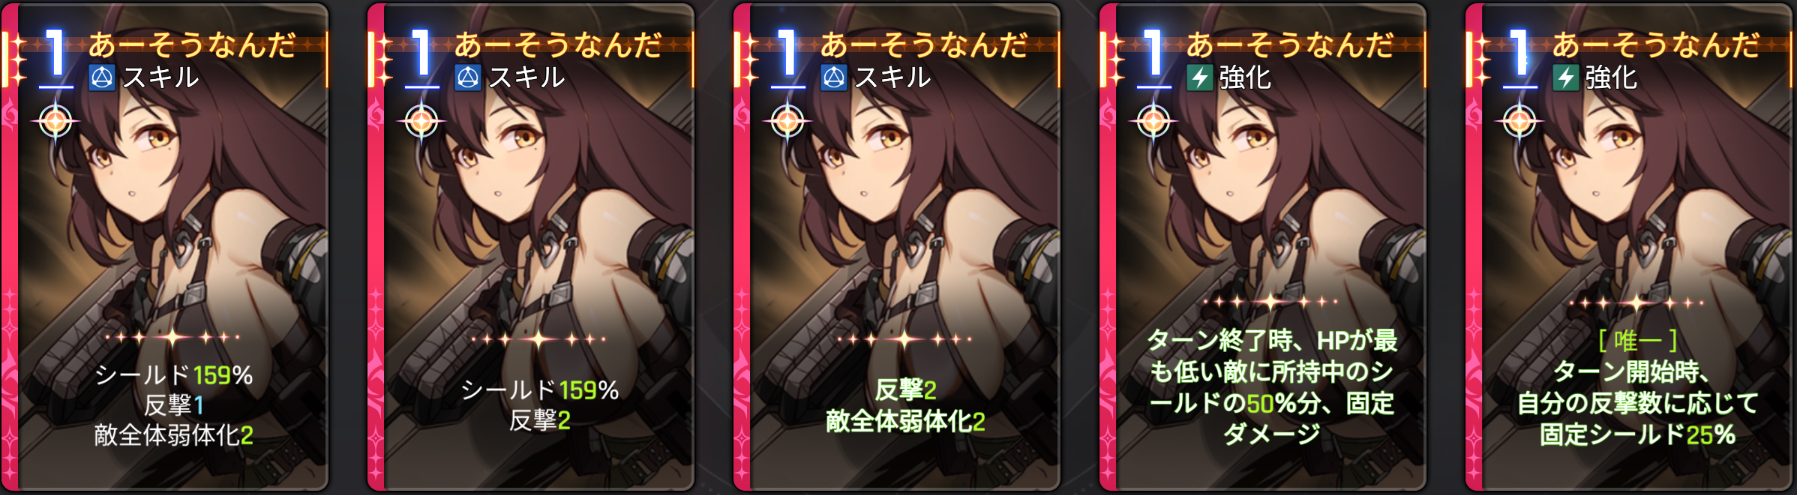Click the あーそうなんだ title on third card
The width and height of the screenshot is (1797, 495).
[924, 44]
